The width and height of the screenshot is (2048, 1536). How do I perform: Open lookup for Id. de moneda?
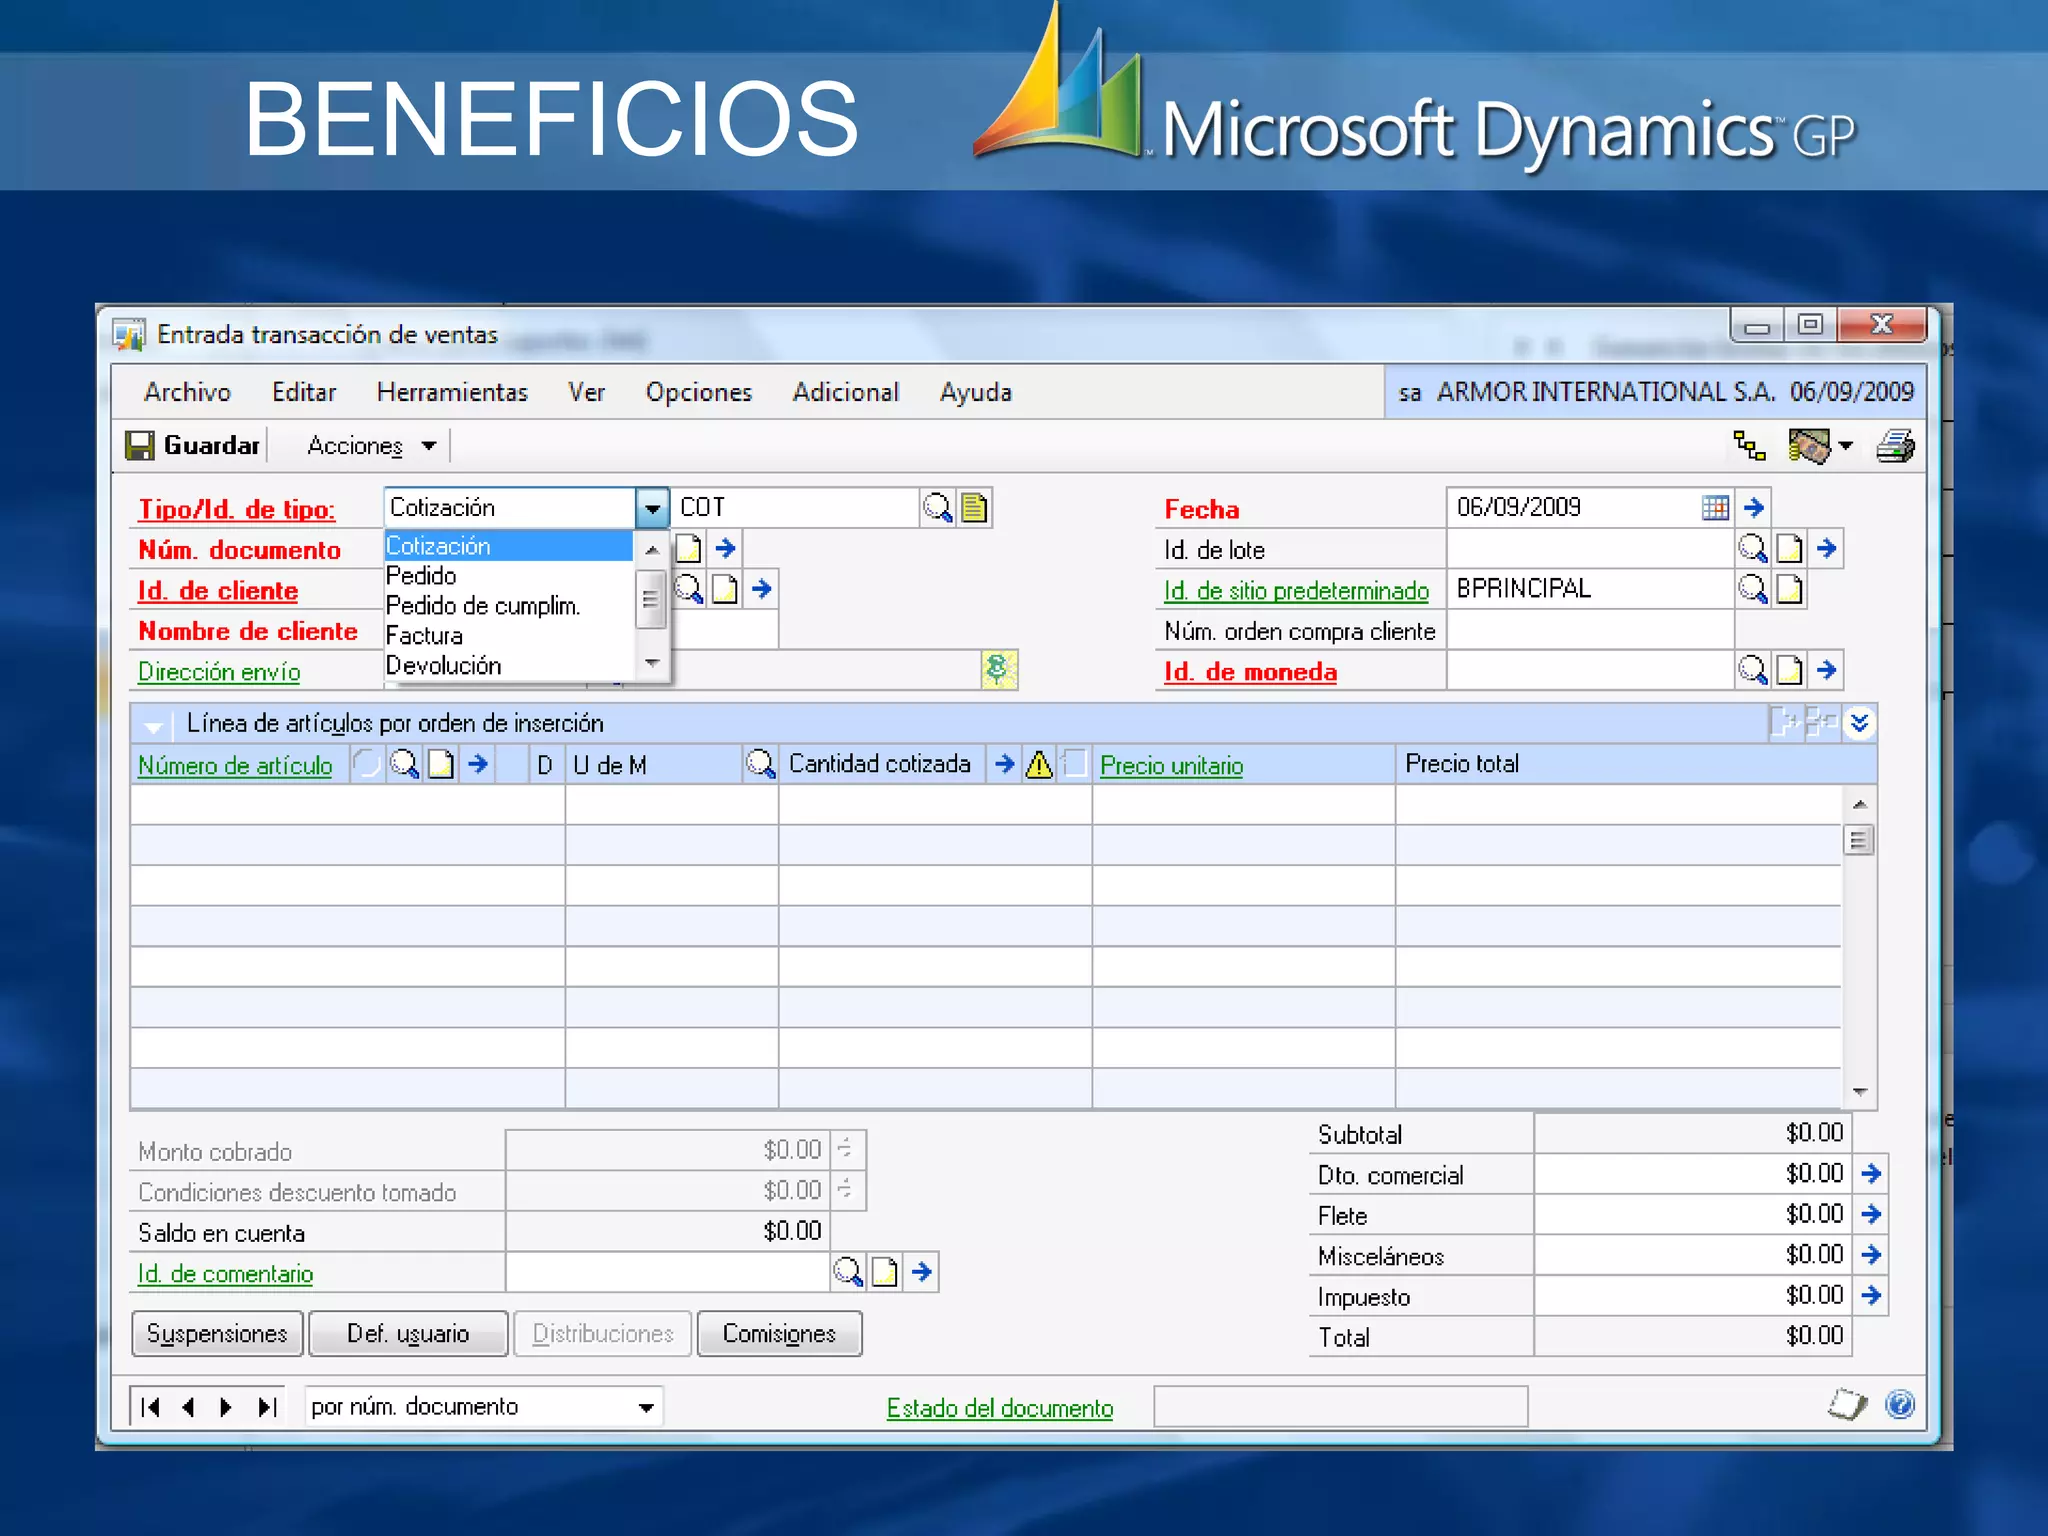pos(1753,670)
